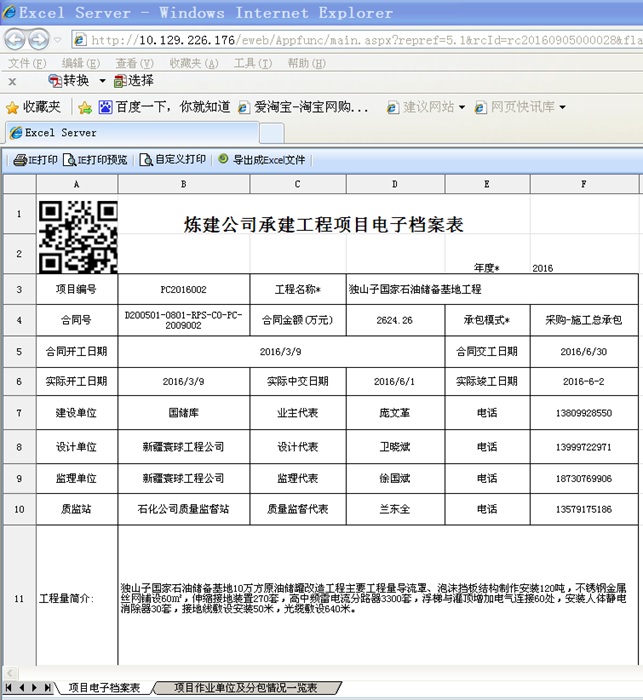Close the toolbar with the X
The image size is (643, 700).
point(12,82)
